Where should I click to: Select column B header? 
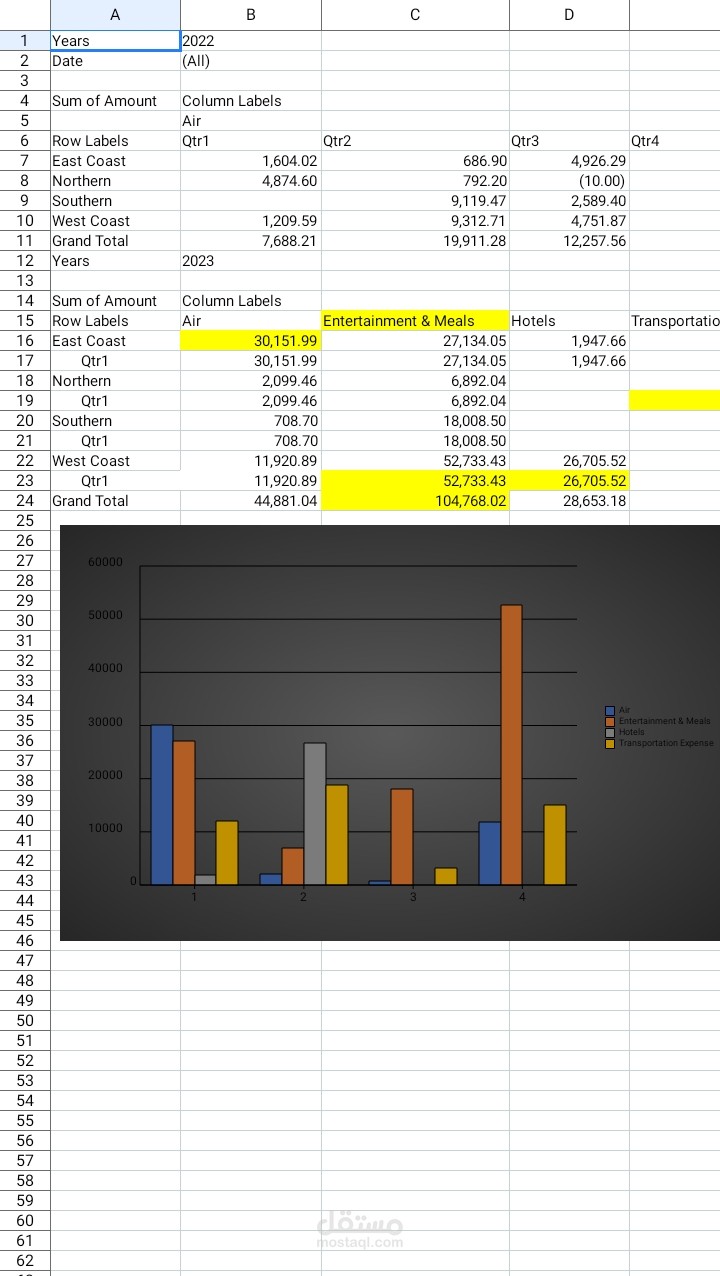coord(251,14)
